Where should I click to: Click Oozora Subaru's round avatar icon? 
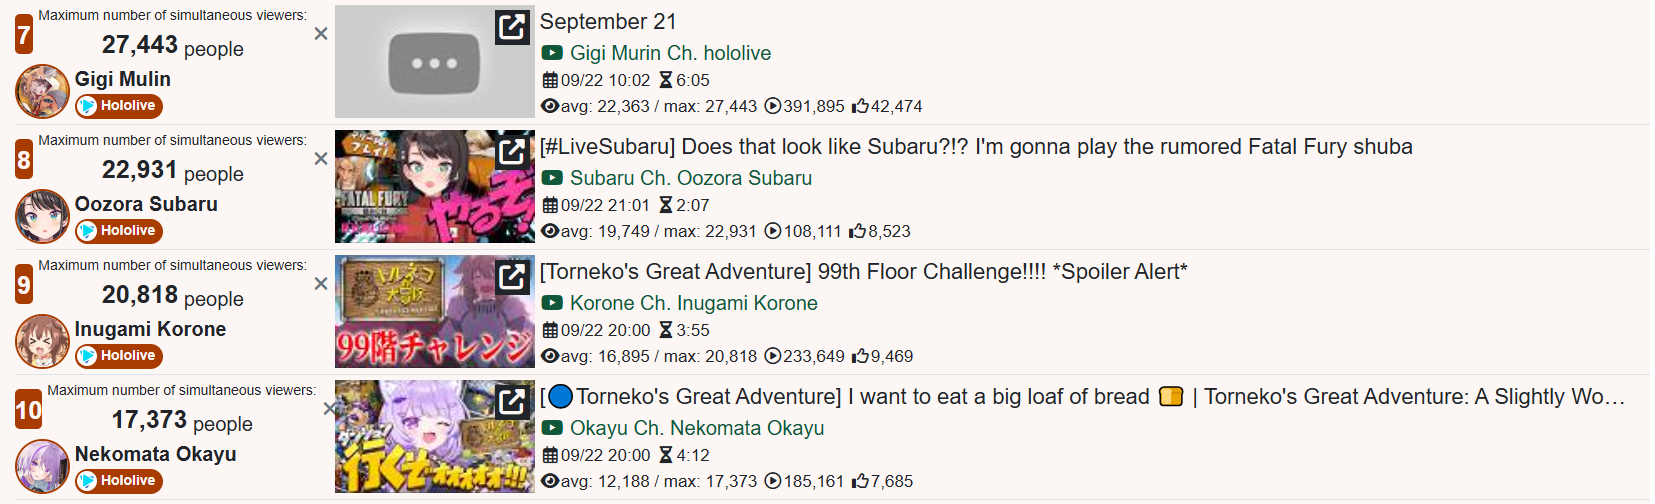42,217
